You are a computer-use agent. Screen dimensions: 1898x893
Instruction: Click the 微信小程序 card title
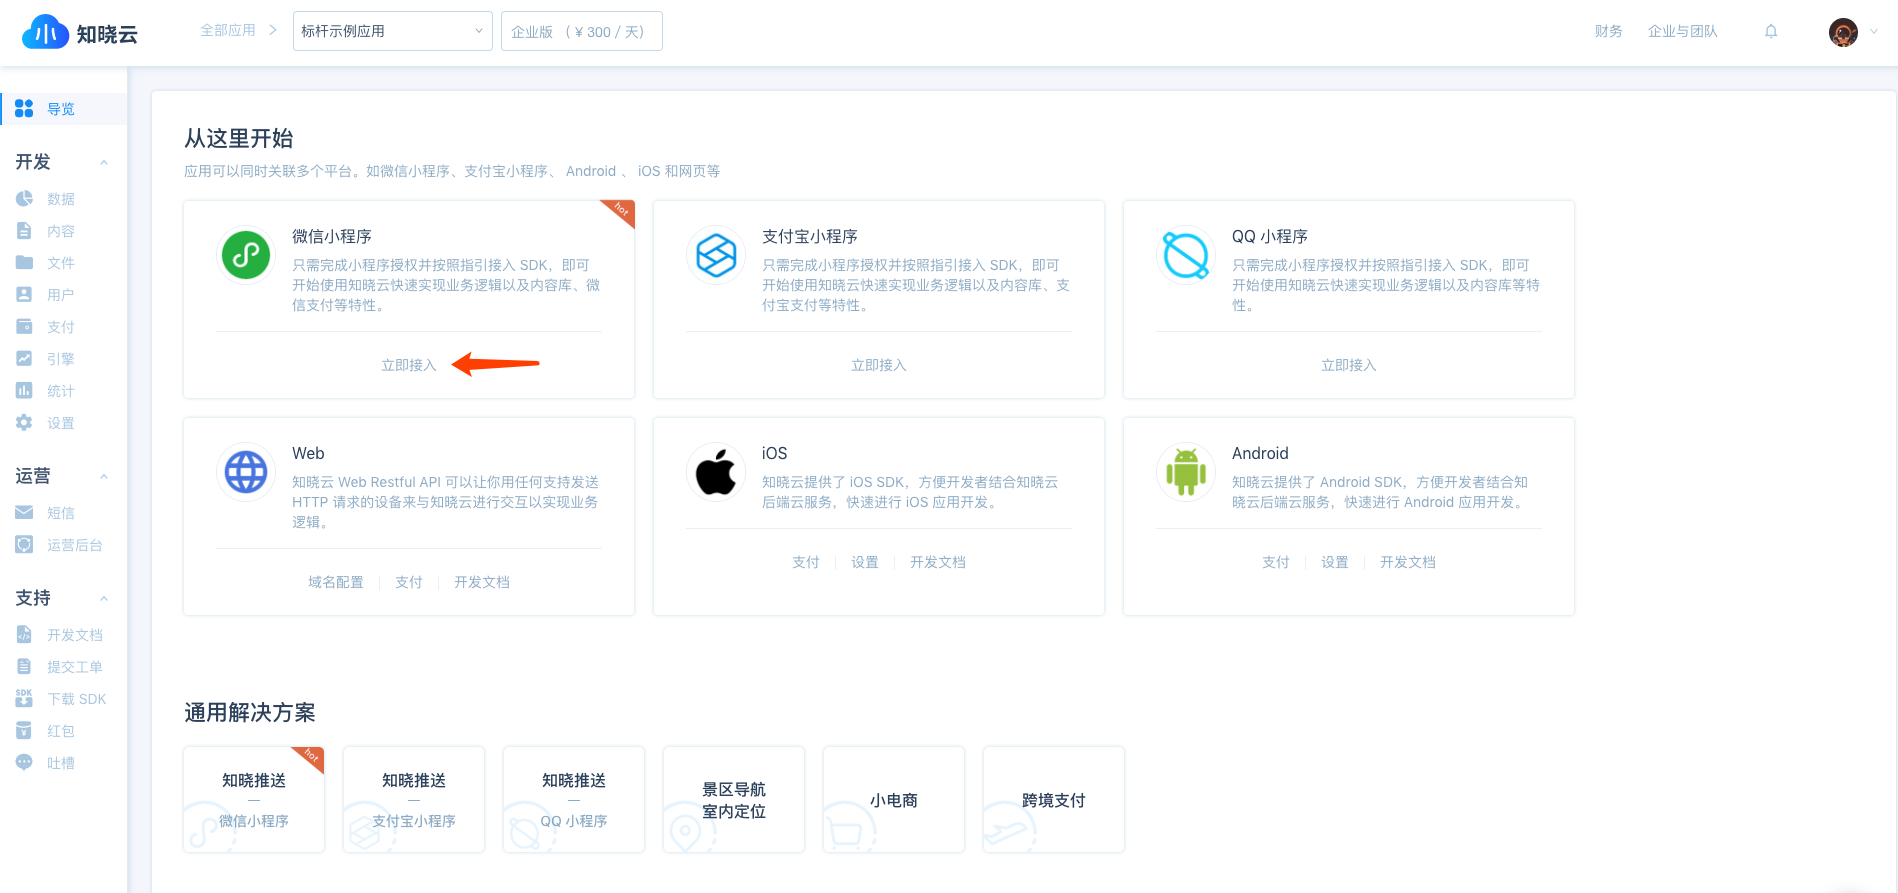[332, 237]
